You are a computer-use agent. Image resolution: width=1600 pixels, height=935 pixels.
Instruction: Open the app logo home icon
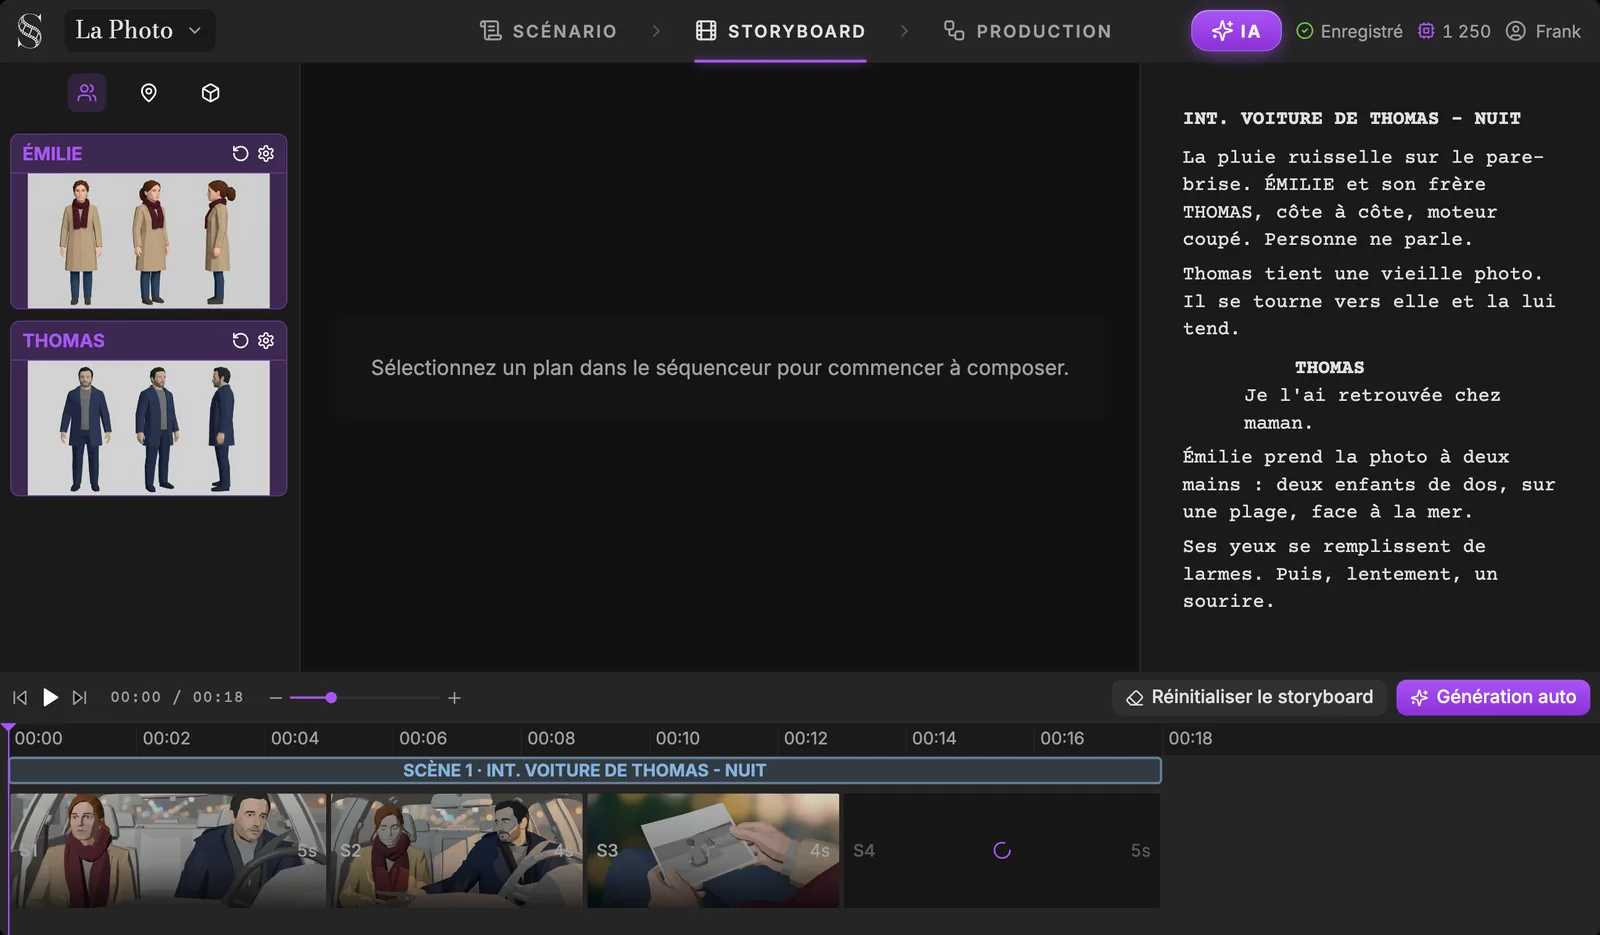pos(30,31)
